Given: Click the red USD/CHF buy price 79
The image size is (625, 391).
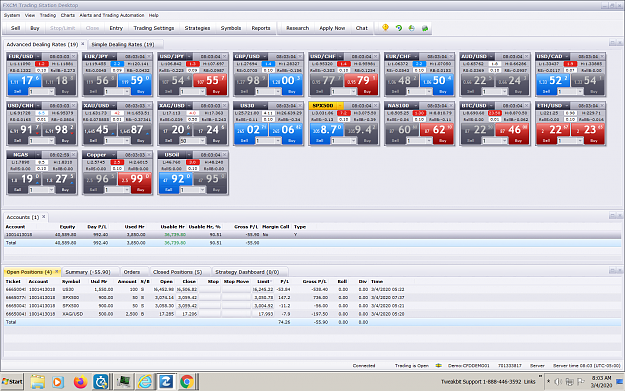Looking at the screenshot, I should [x=361, y=81].
